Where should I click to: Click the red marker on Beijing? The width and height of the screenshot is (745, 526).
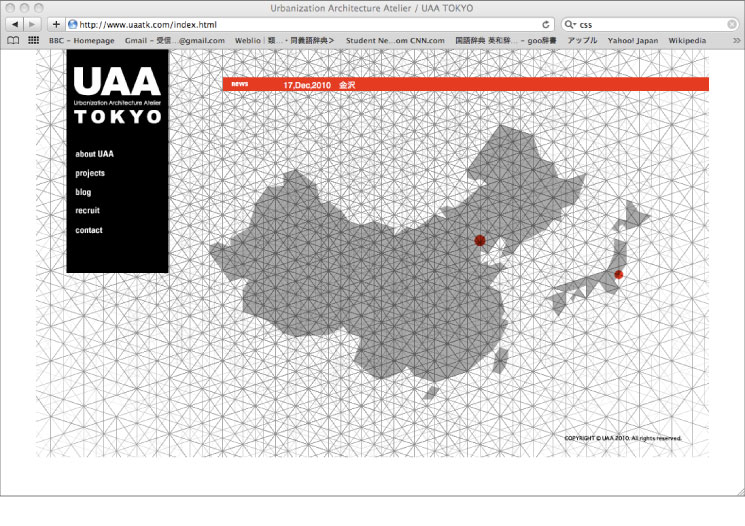(x=480, y=241)
